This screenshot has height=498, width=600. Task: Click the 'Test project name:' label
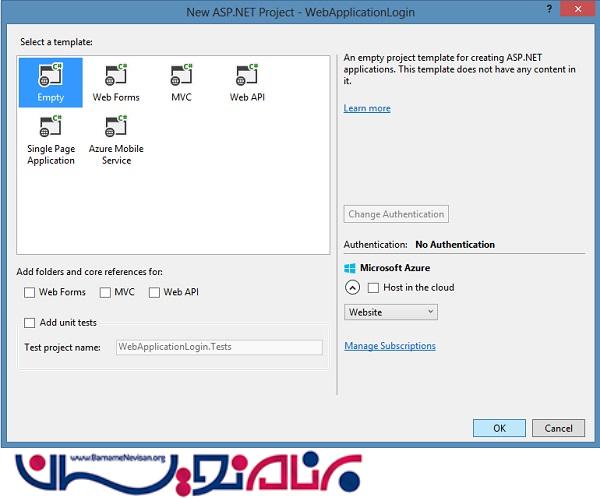pyautogui.click(x=62, y=348)
